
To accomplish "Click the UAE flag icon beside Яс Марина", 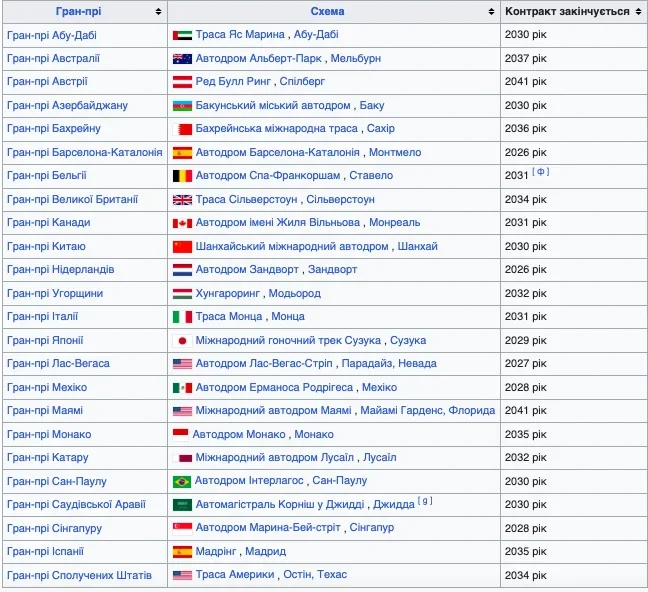I will 182,35.
